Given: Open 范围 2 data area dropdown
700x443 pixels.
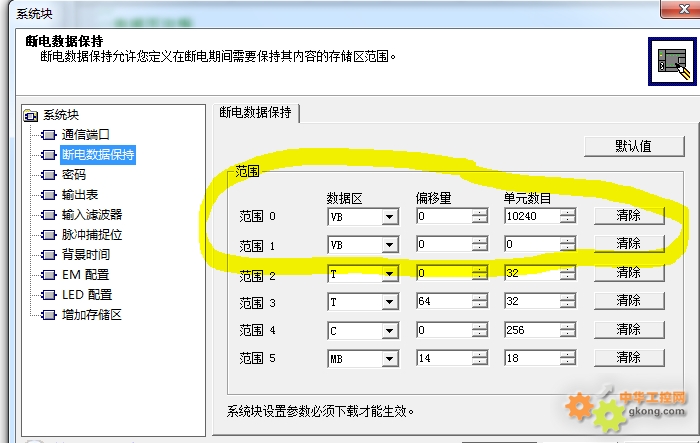Looking at the screenshot, I should pos(390,274).
